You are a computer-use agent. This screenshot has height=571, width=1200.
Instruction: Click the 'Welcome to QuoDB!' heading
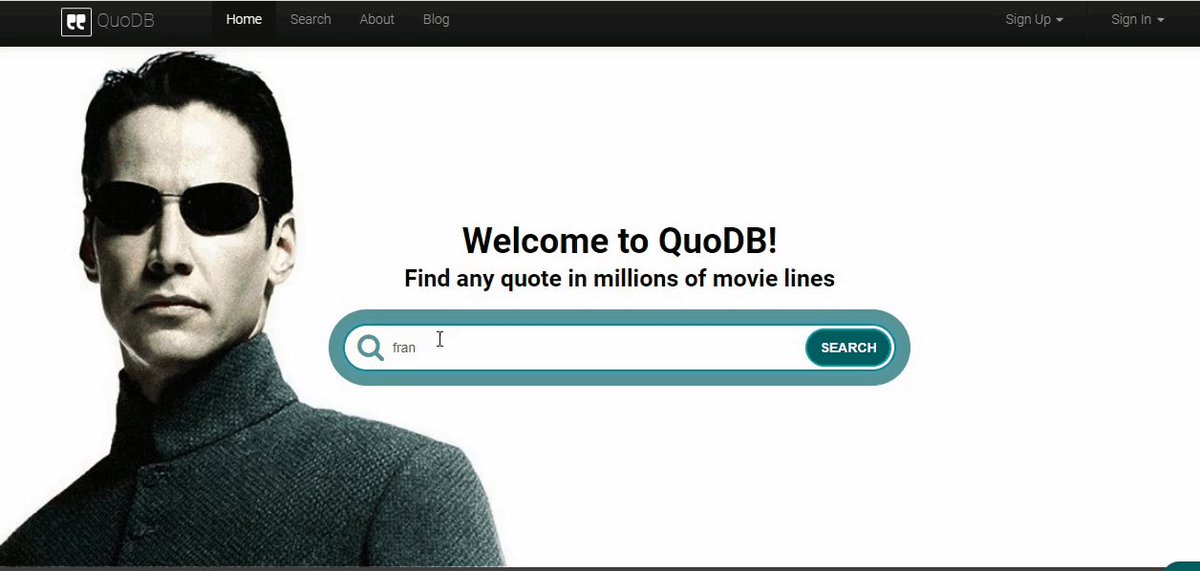(619, 241)
